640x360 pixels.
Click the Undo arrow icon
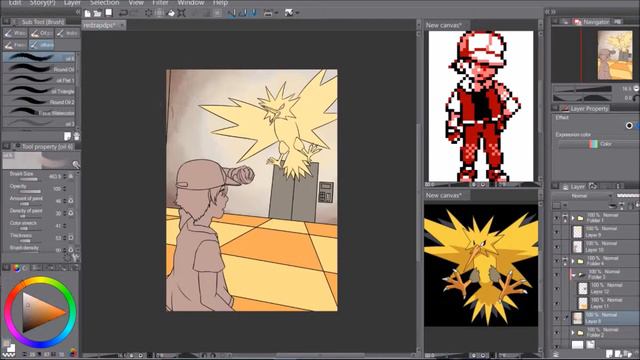coord(123,13)
